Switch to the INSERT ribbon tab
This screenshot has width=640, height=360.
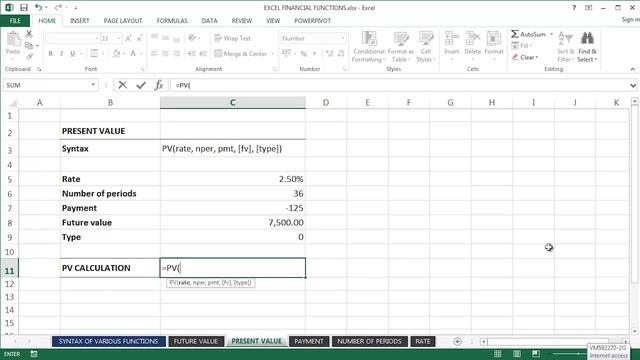pos(80,20)
